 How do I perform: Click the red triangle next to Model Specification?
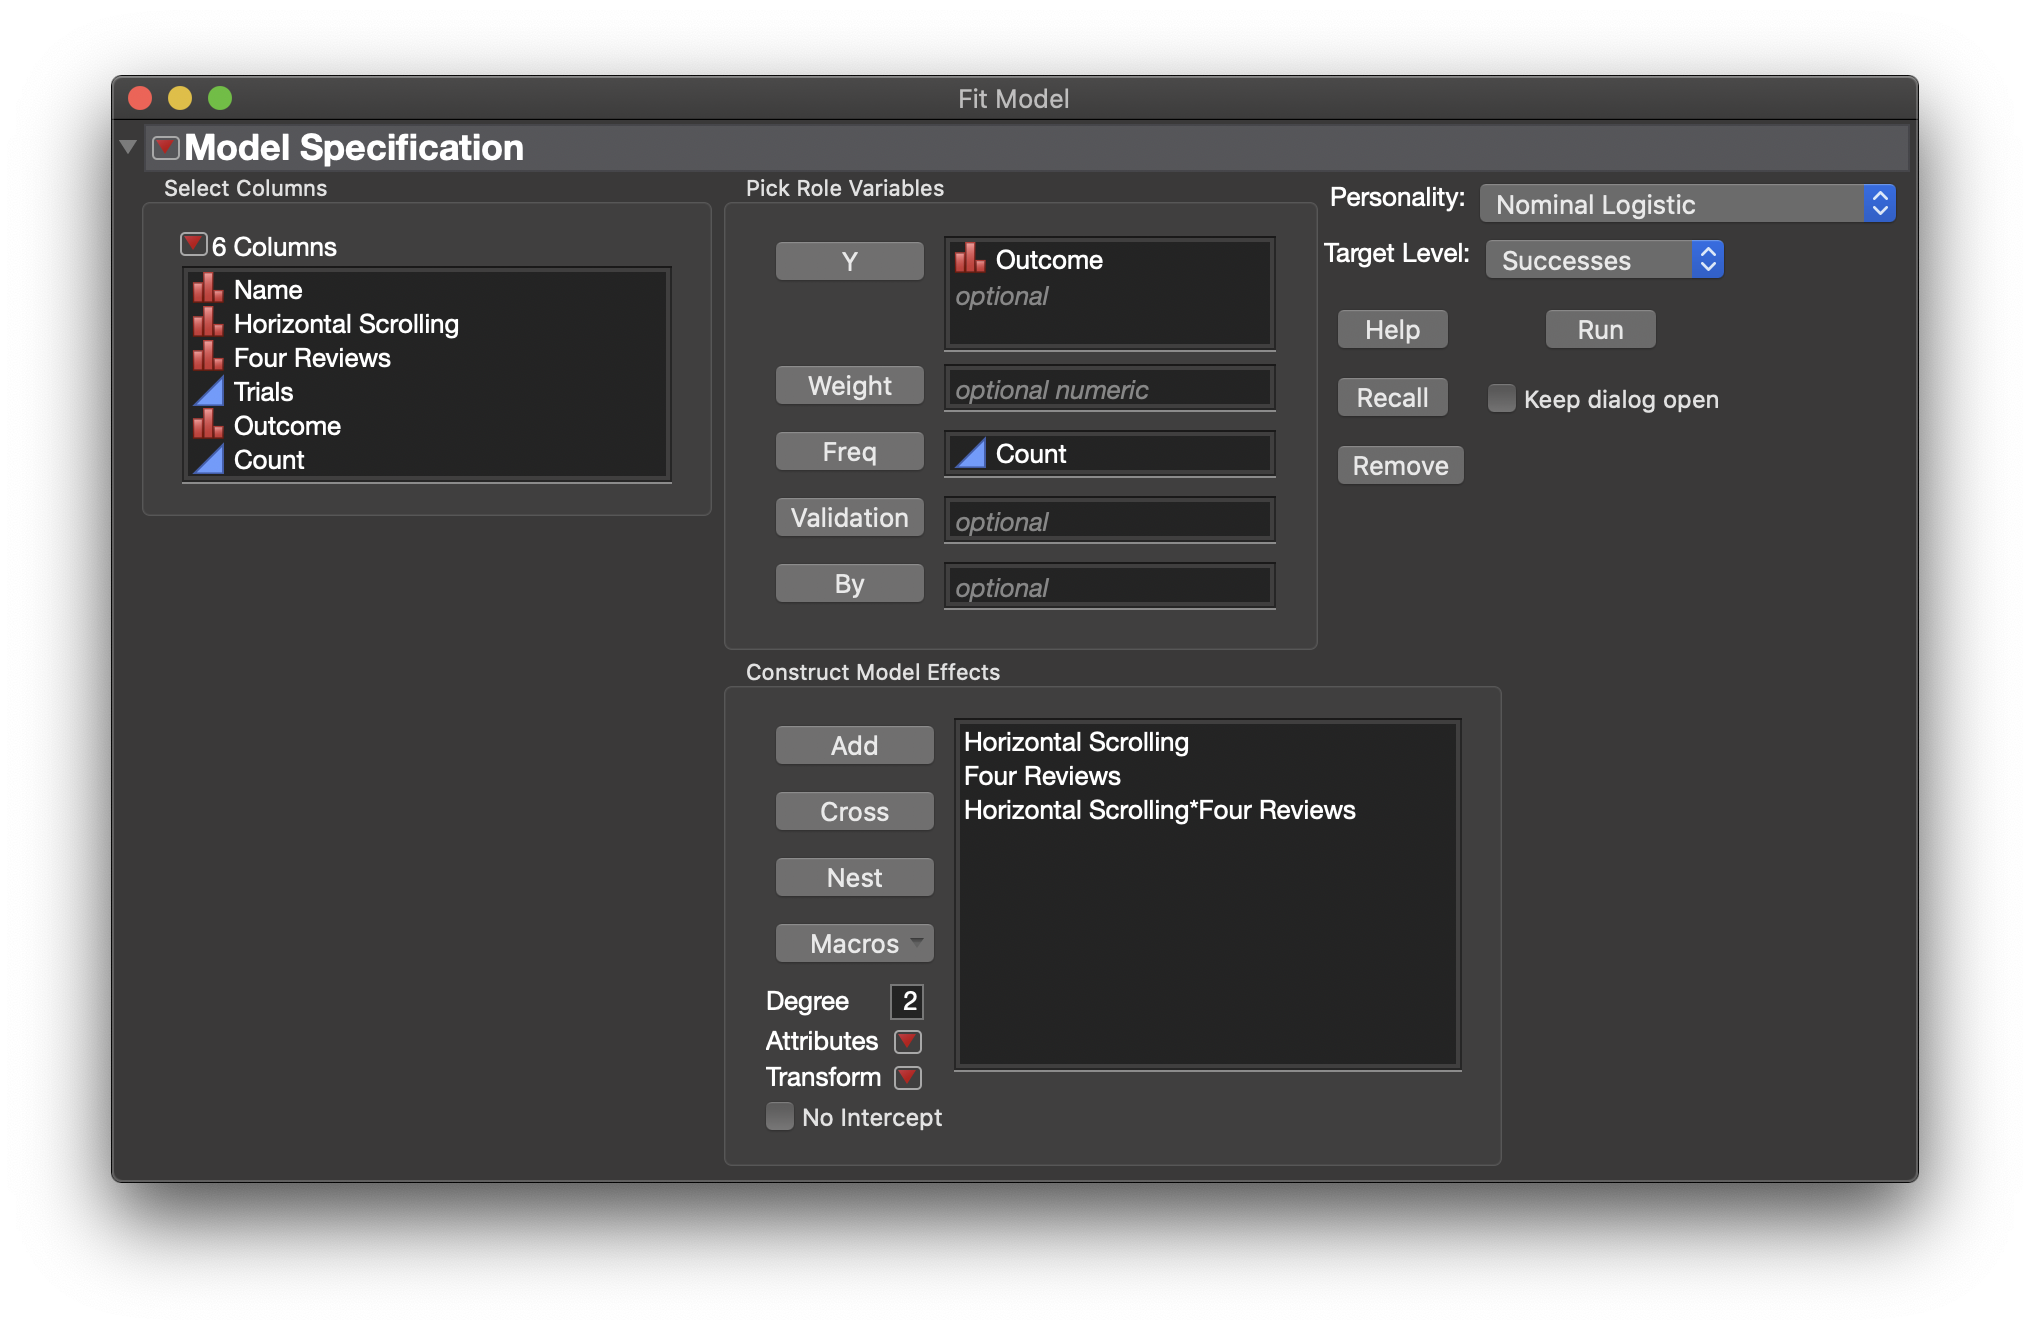click(166, 148)
